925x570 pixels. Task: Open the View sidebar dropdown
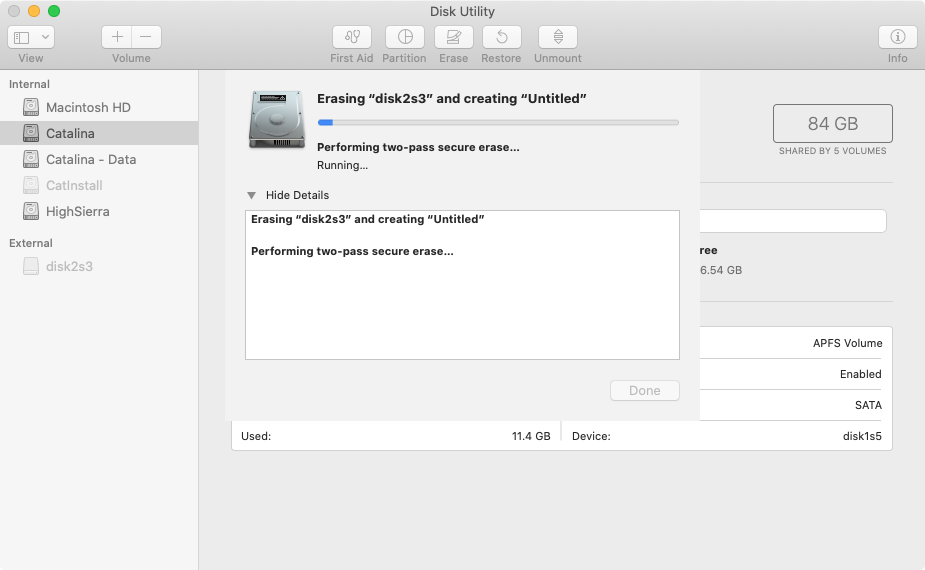(x=31, y=37)
